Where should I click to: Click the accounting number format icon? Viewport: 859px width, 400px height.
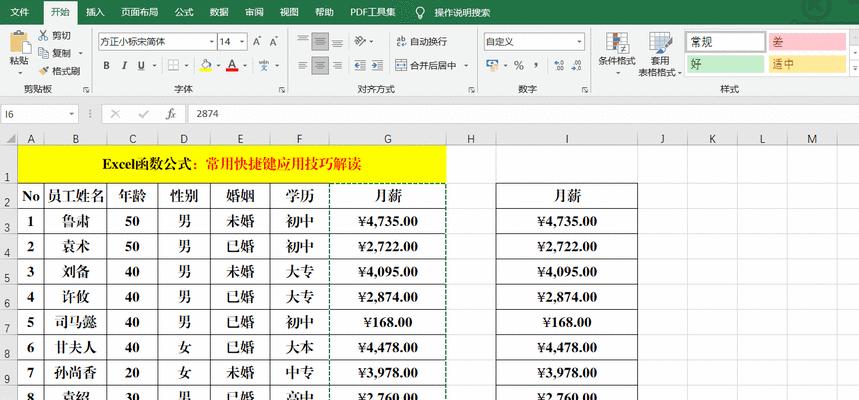click(x=492, y=66)
